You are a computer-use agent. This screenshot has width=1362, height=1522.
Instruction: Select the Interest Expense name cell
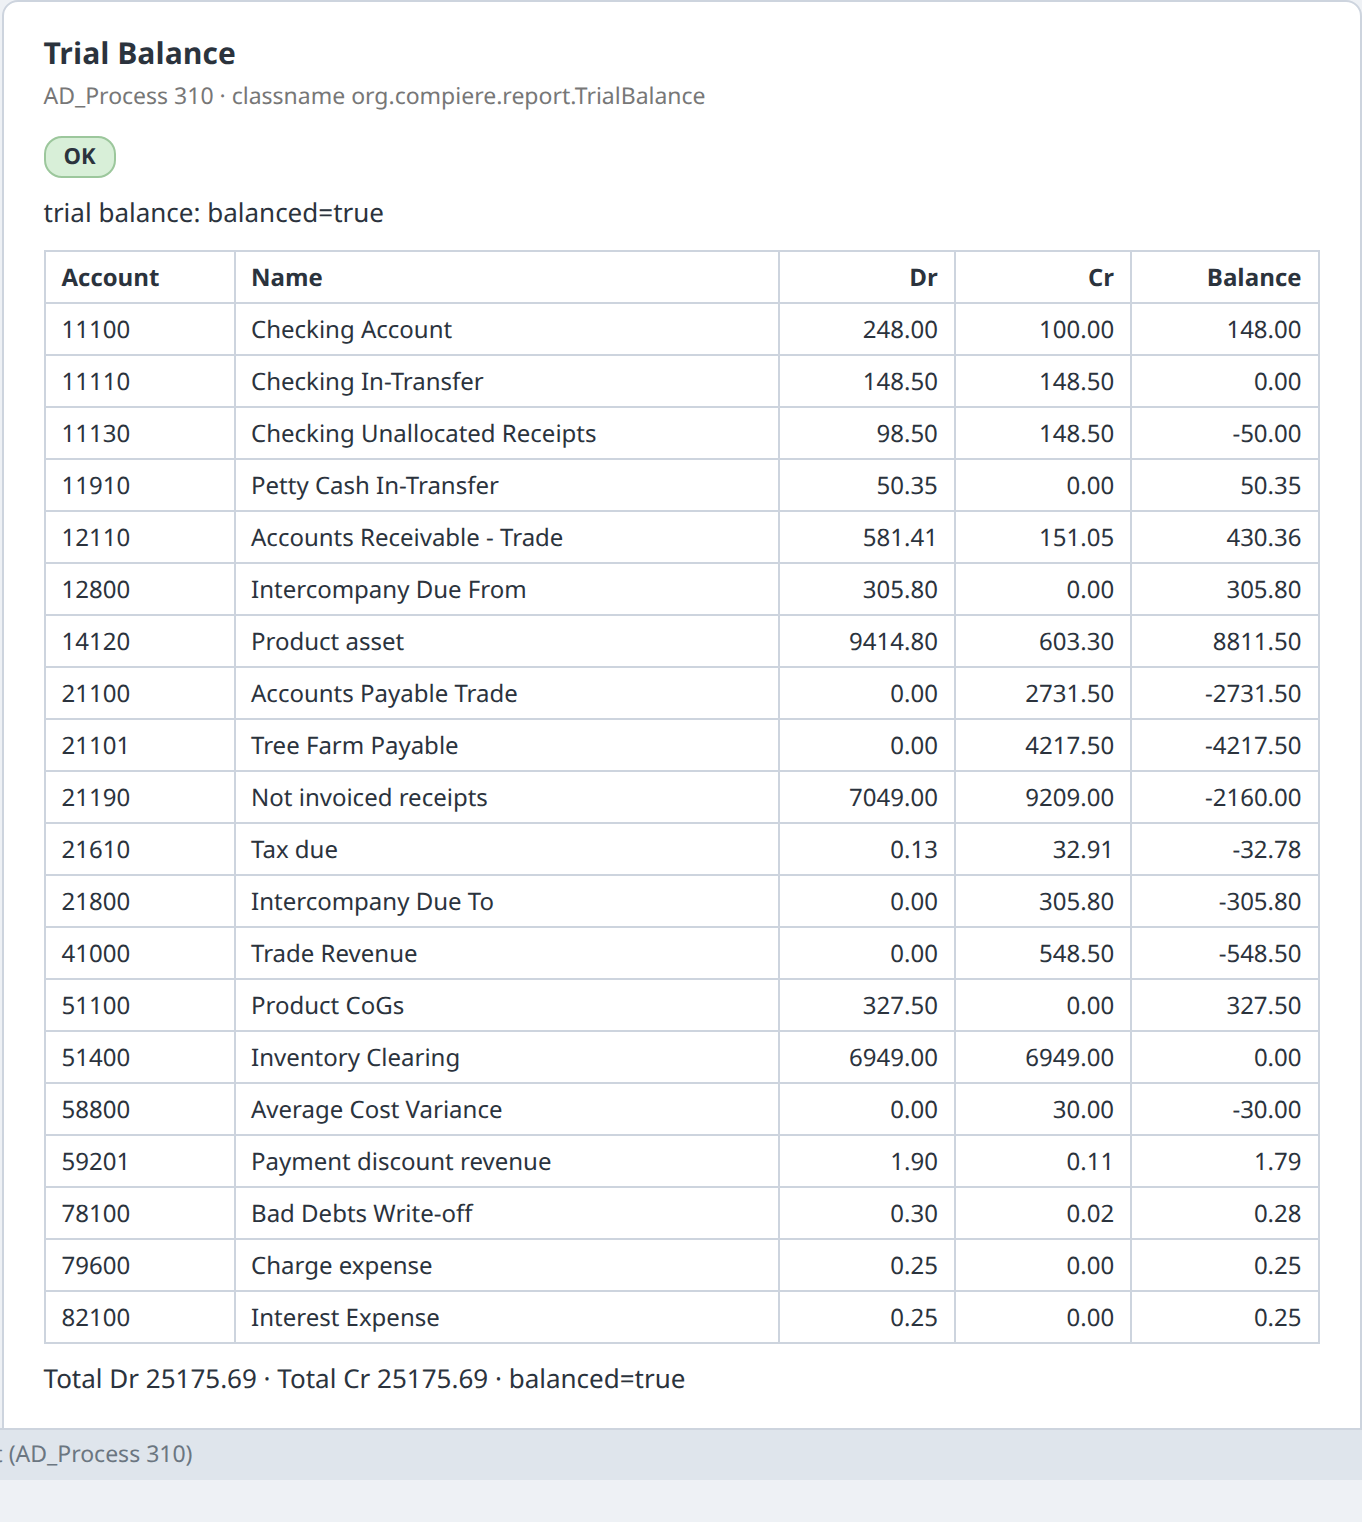click(507, 1318)
